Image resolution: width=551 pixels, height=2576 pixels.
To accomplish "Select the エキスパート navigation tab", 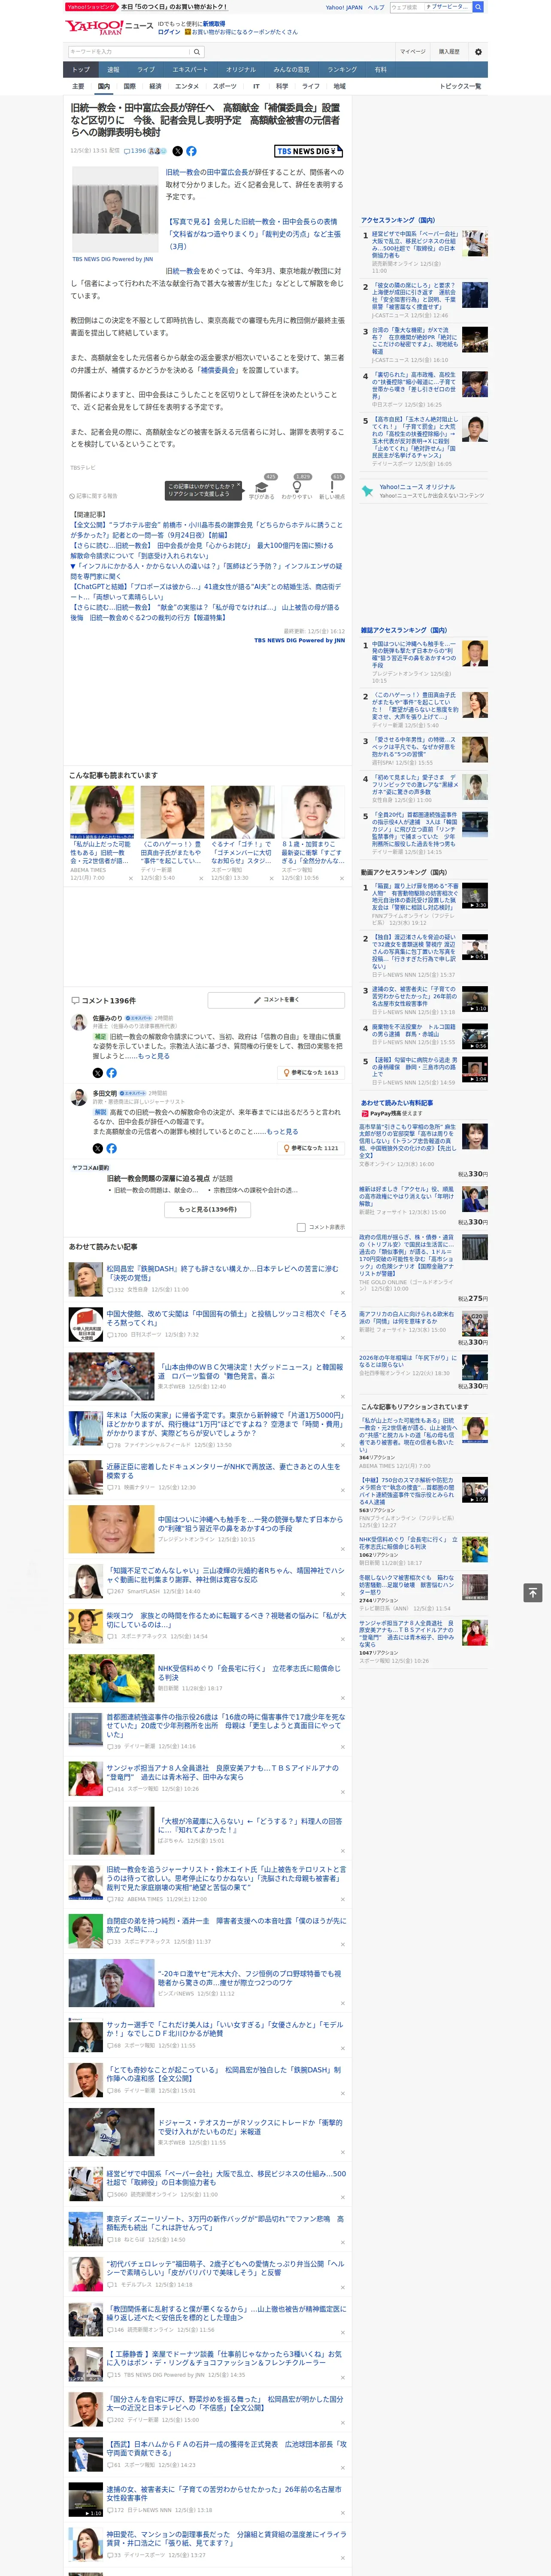I will tap(190, 69).
